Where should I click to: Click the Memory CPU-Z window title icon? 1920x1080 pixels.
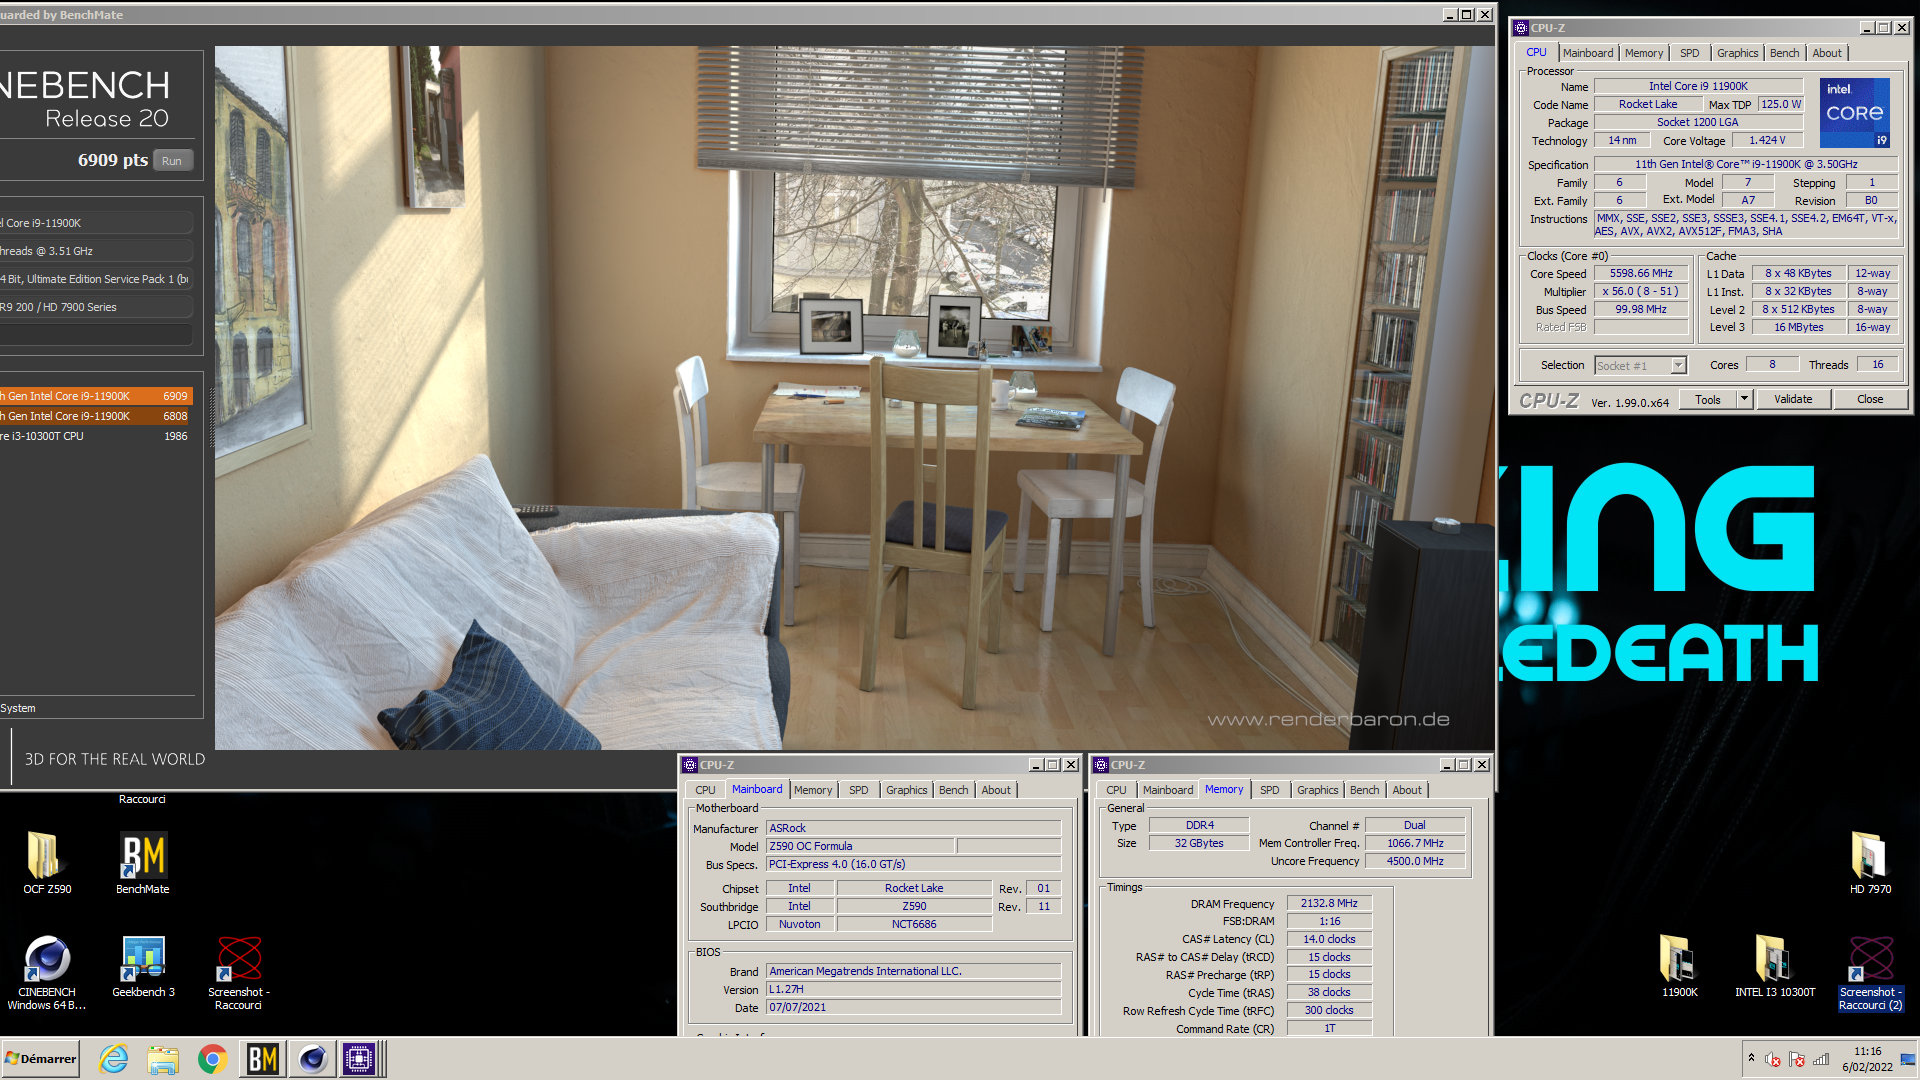1101,765
